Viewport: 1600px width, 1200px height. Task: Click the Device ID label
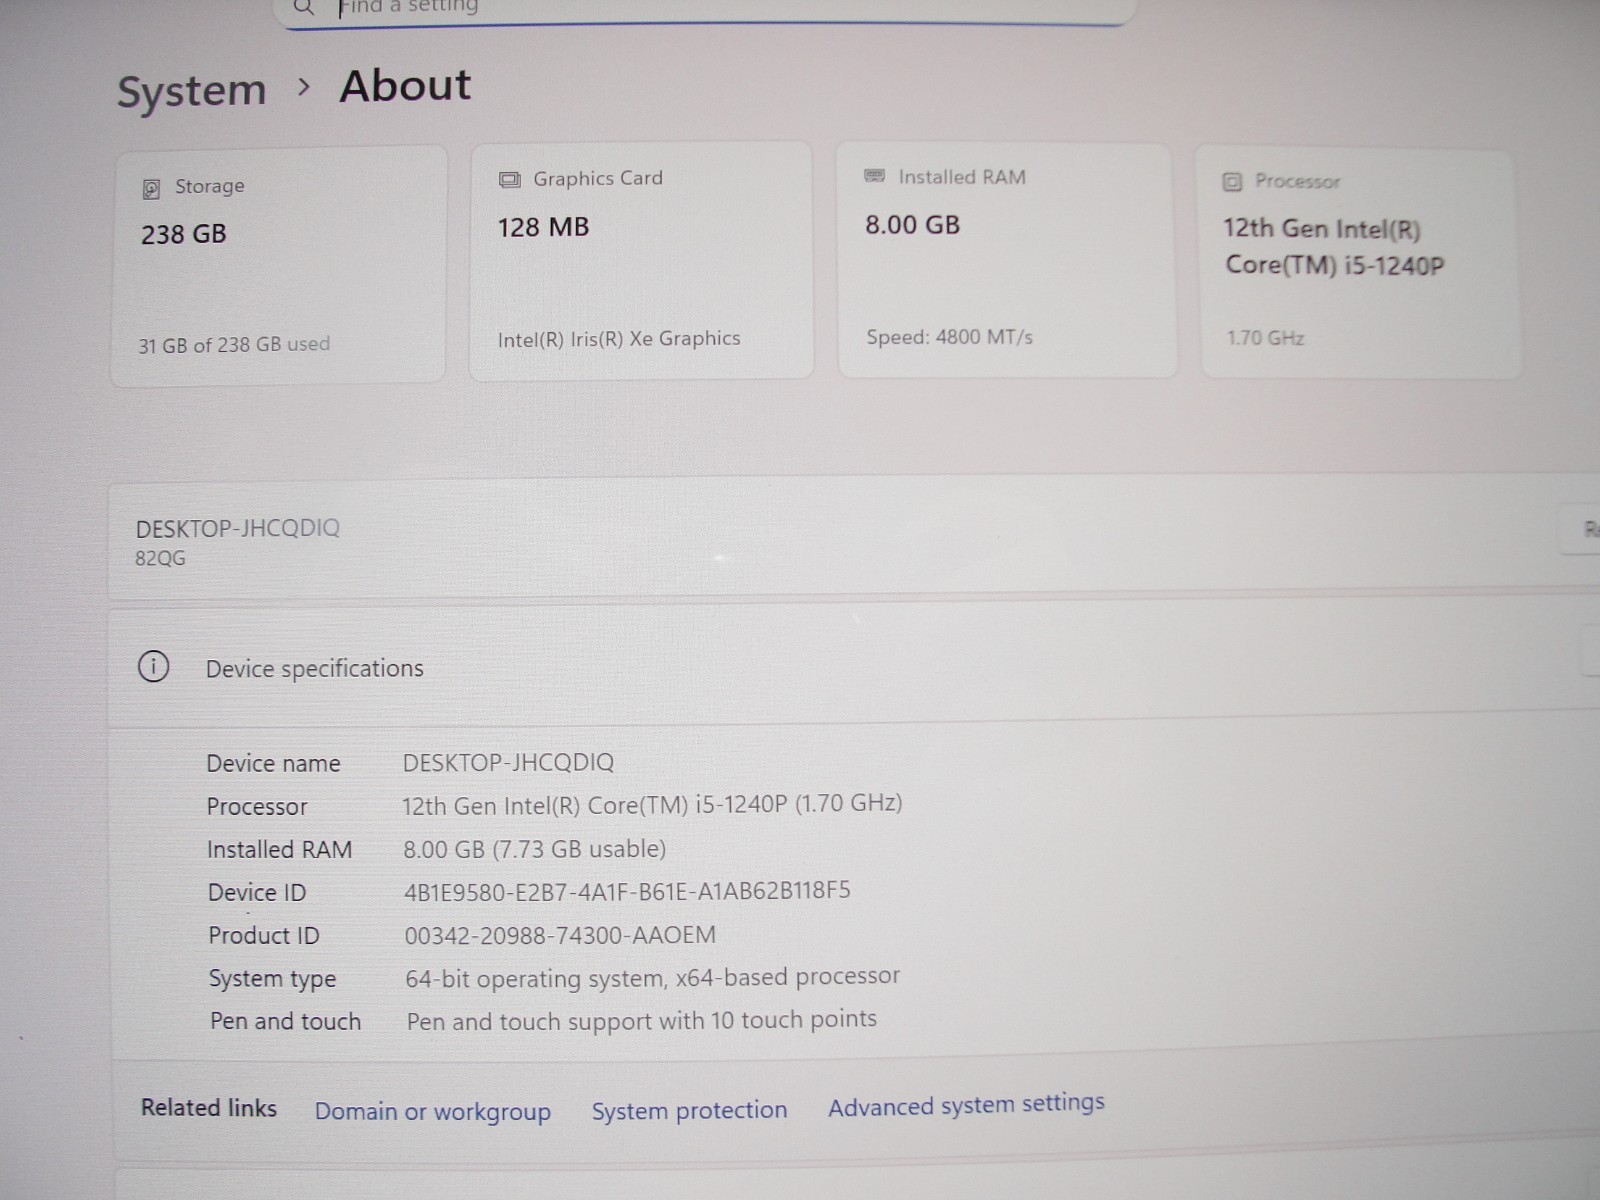257,892
